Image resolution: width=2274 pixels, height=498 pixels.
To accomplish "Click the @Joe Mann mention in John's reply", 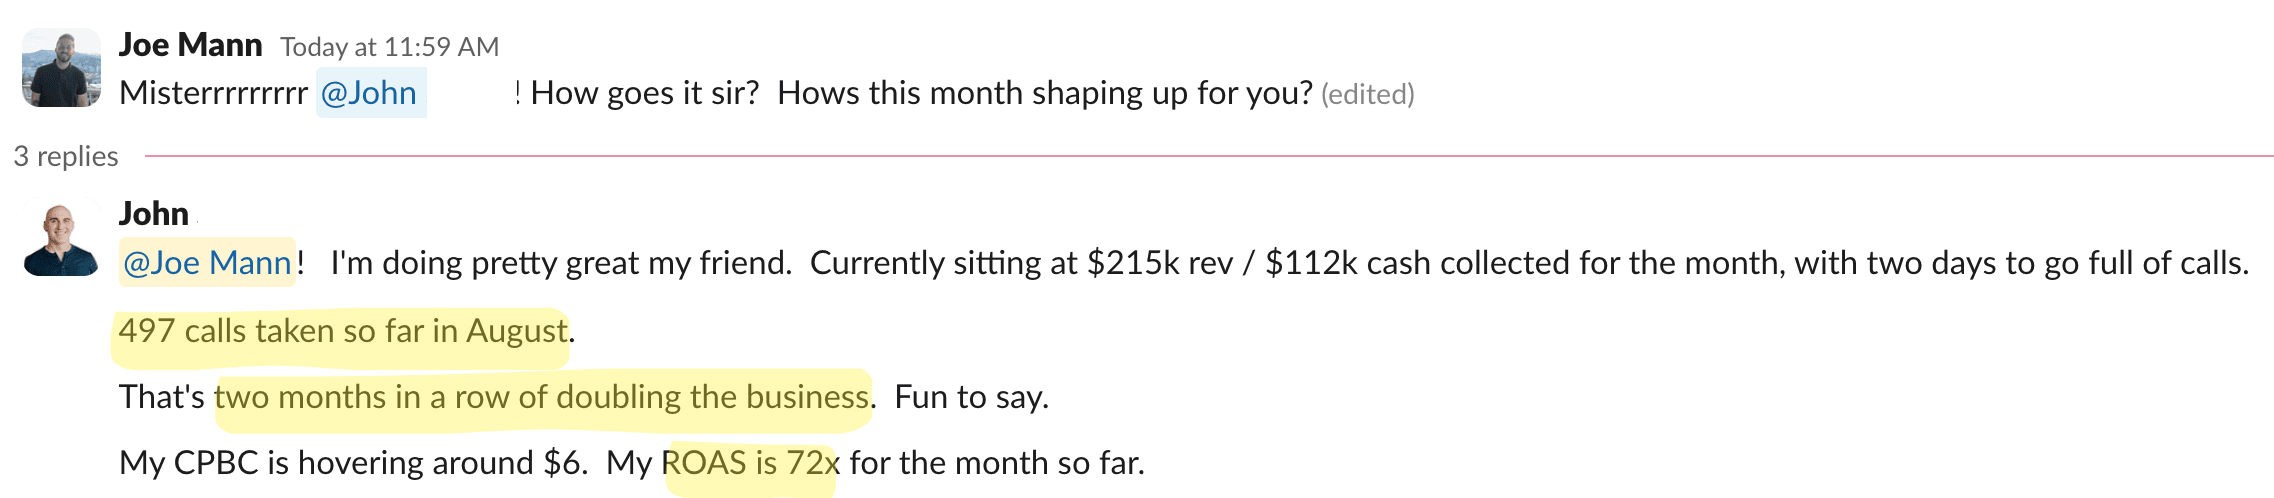I will click(207, 263).
